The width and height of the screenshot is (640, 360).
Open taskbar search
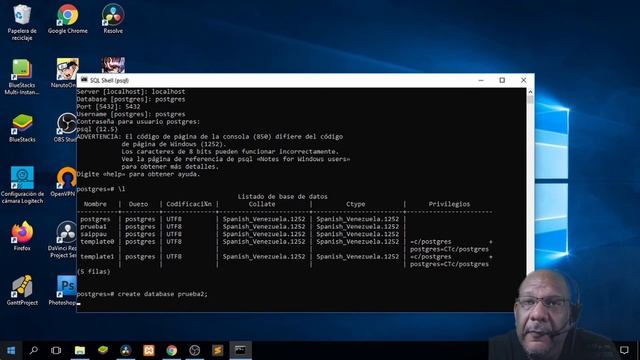[x=34, y=350]
